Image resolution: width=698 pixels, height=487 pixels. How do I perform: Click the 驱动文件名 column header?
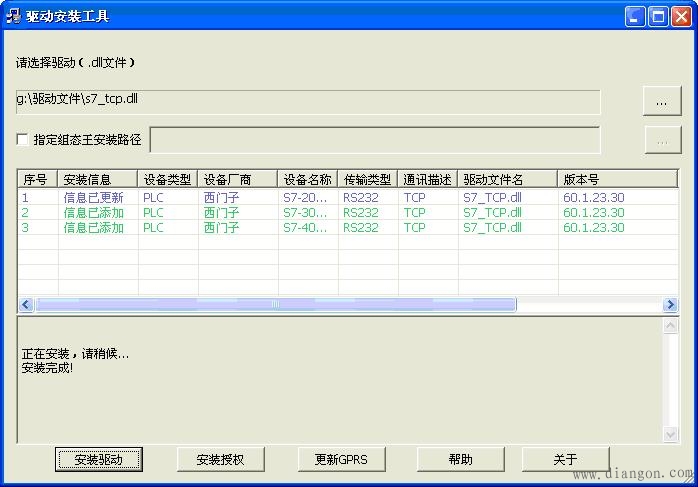tap(507, 179)
